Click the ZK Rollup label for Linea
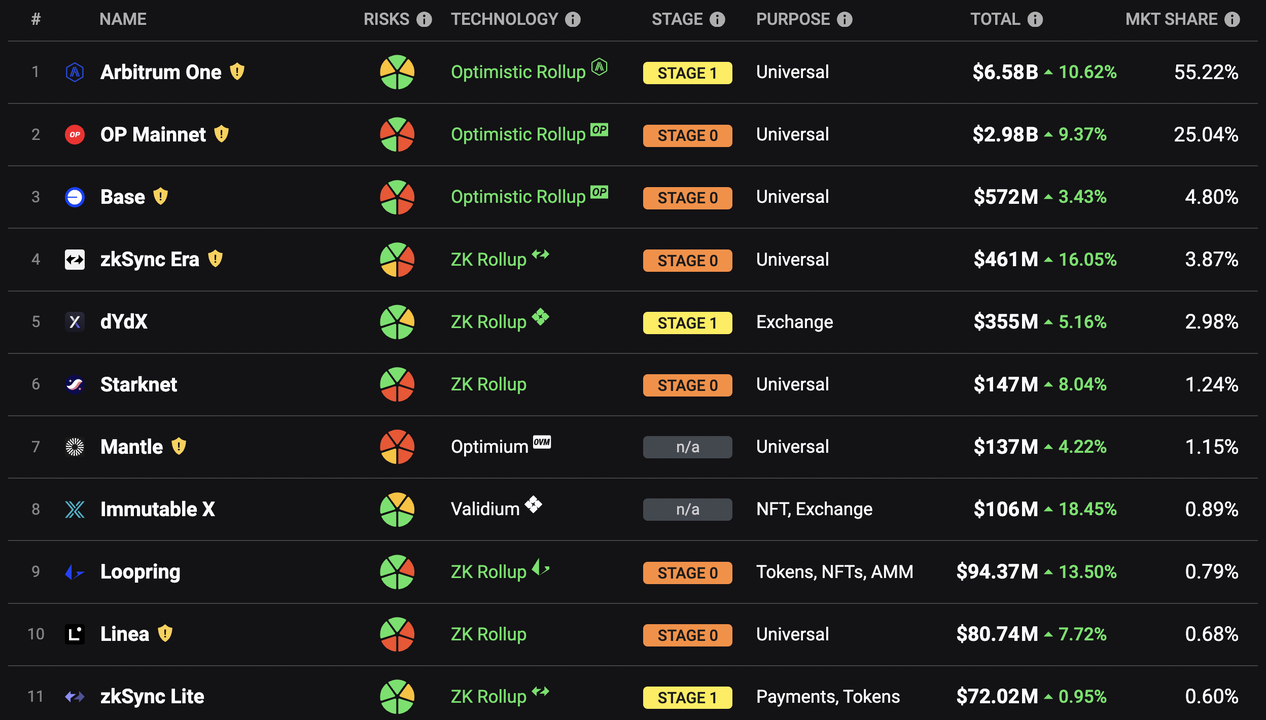 (x=488, y=634)
